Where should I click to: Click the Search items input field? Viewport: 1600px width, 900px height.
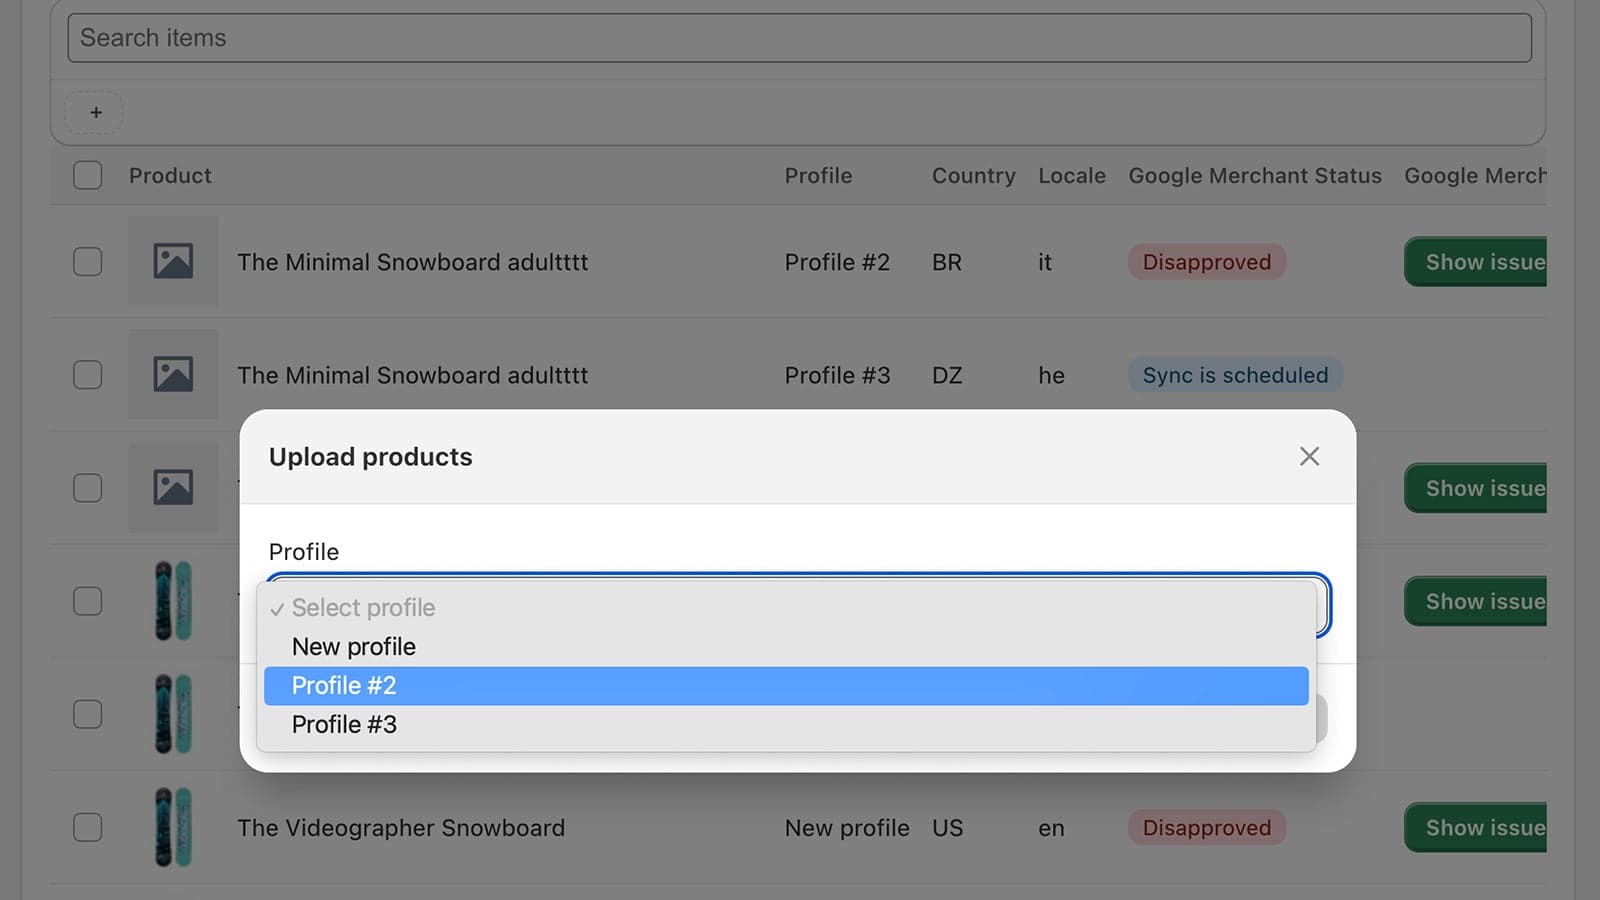coord(799,38)
